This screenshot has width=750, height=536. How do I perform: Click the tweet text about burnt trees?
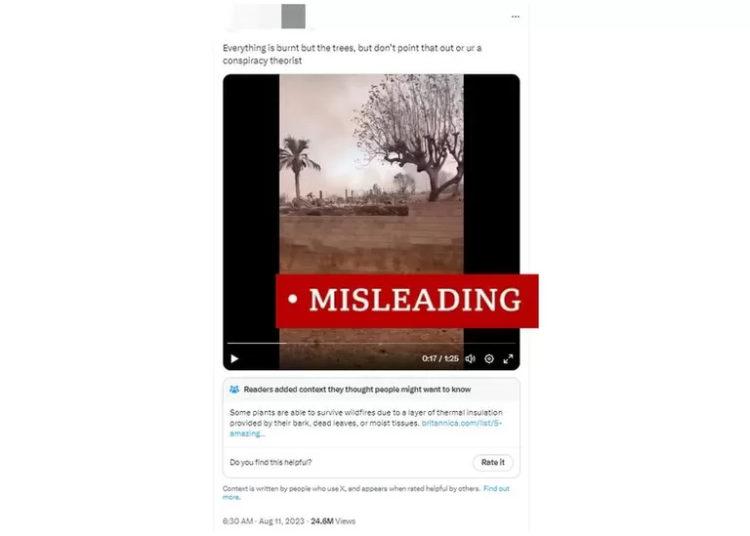pos(352,54)
